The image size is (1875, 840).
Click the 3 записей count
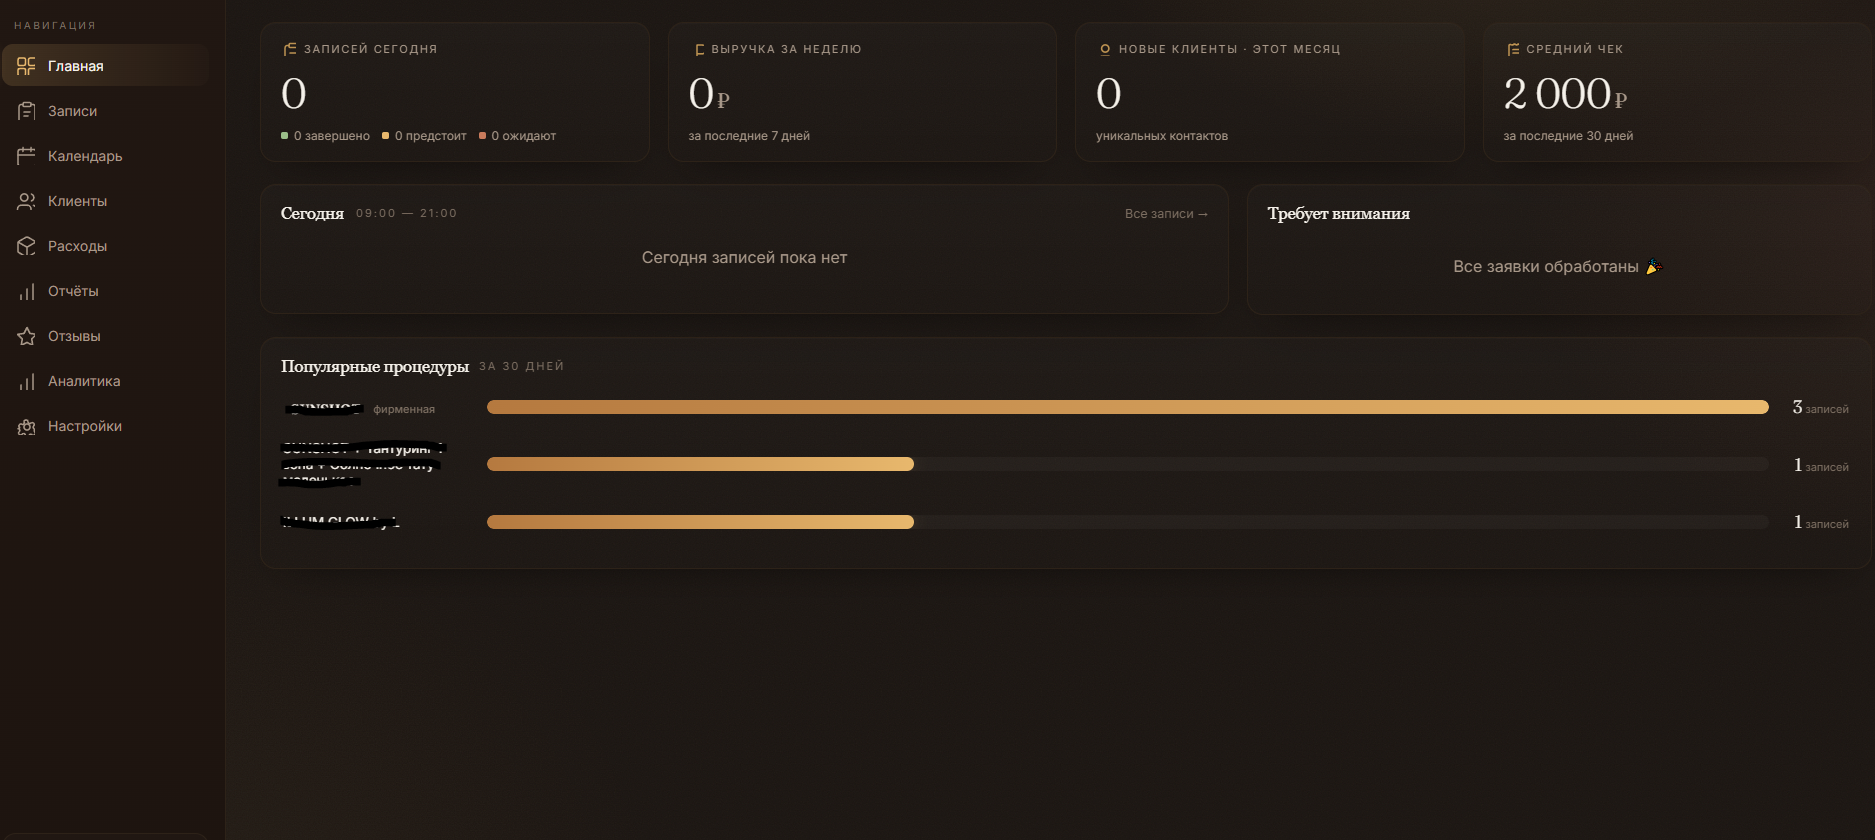[1820, 408]
